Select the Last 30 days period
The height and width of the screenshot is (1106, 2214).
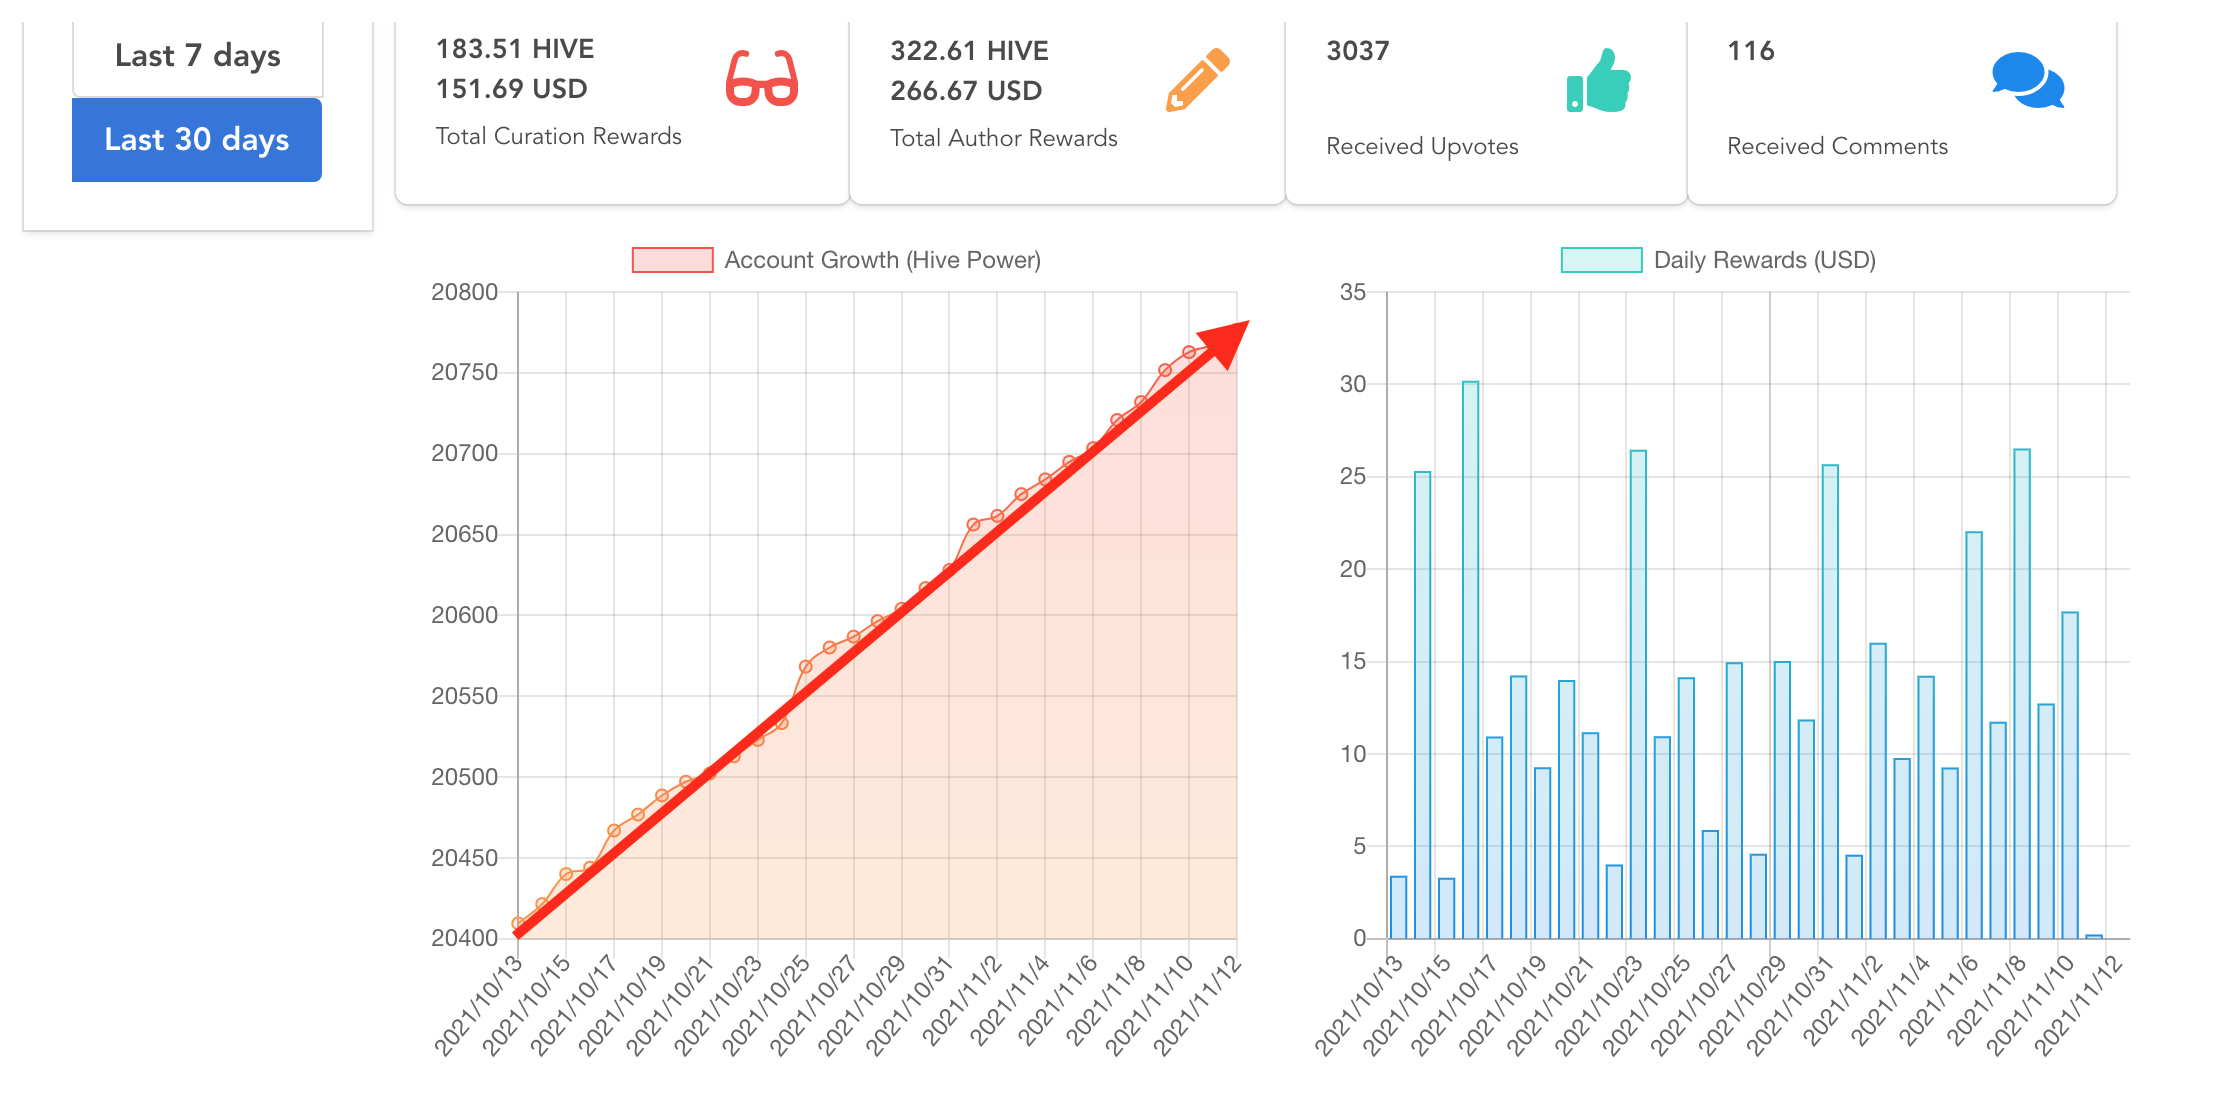(x=197, y=140)
